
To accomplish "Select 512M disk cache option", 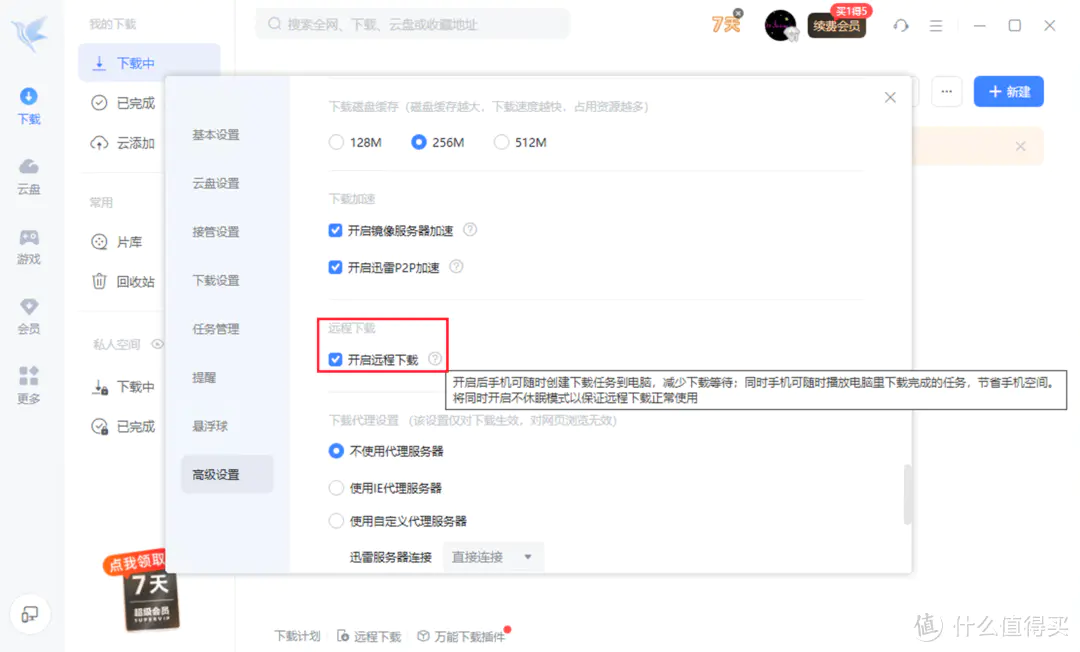I will point(521,143).
